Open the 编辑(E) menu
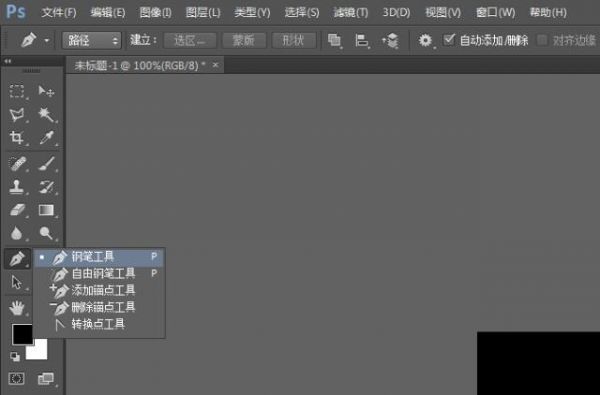The image size is (600, 395). (x=108, y=13)
